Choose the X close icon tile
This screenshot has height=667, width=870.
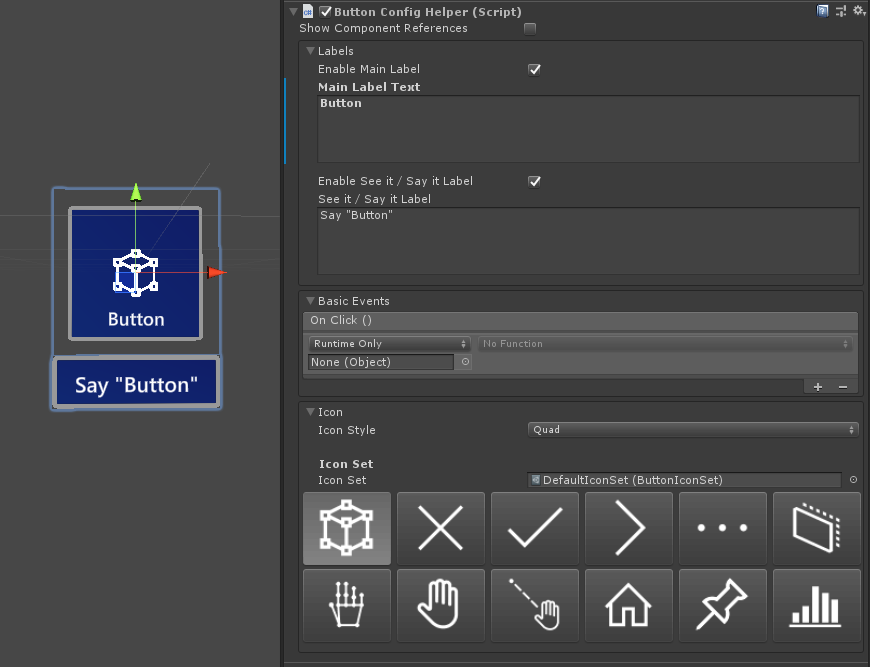pos(440,528)
